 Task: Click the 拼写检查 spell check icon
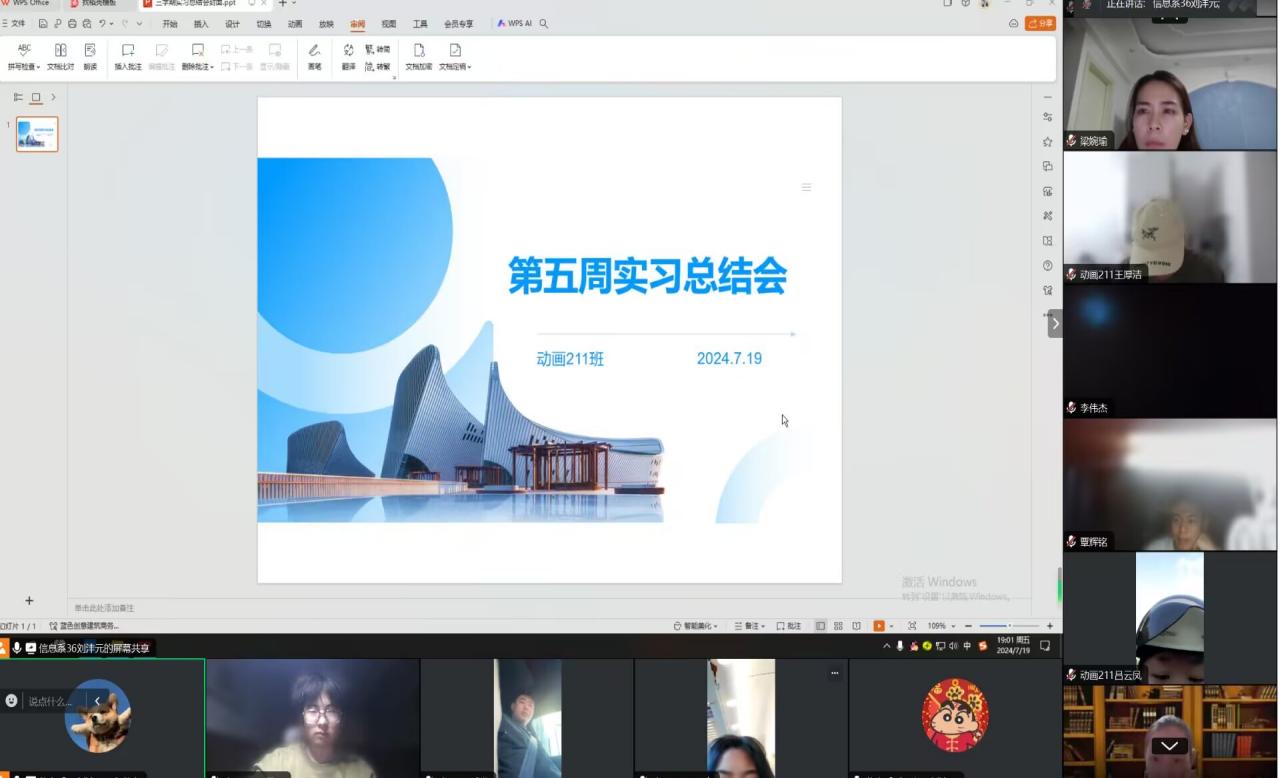coord(24,50)
